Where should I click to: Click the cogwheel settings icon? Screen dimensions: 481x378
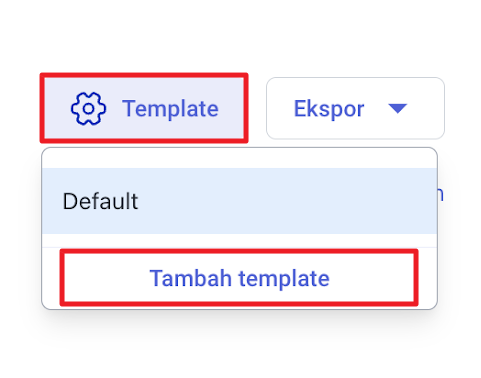click(x=88, y=109)
